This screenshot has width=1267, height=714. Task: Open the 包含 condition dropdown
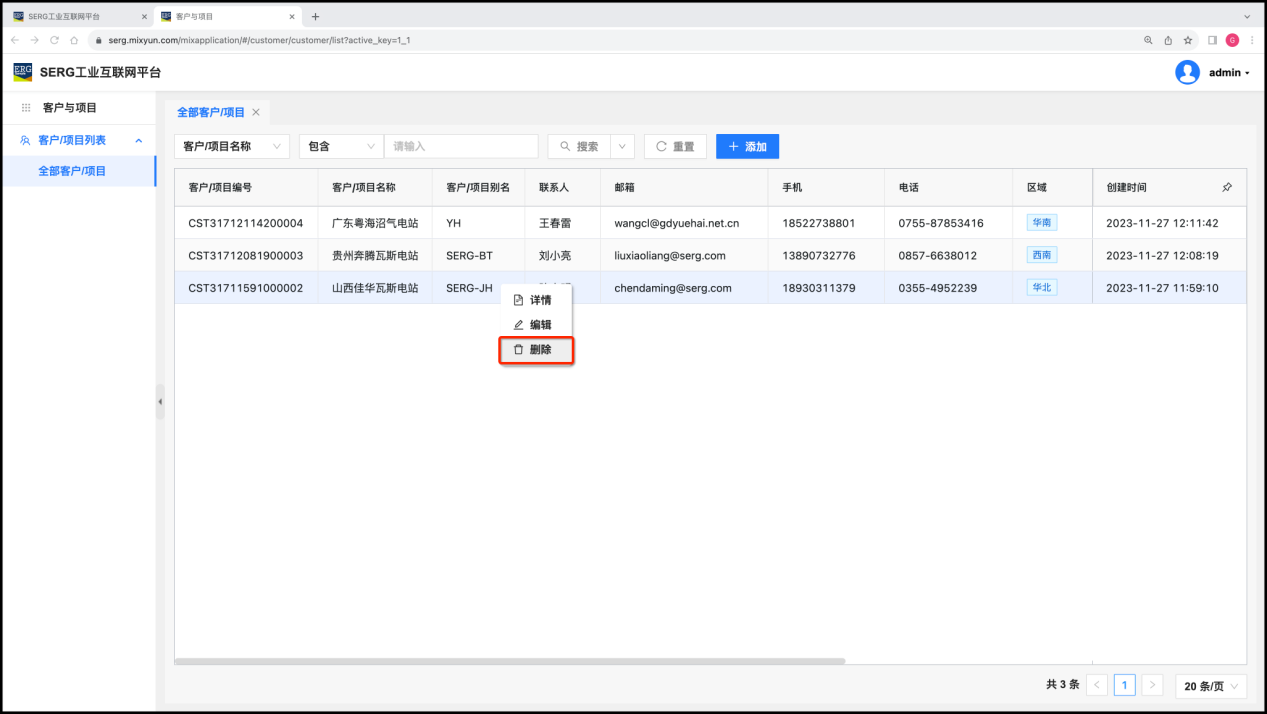pyautogui.click(x=341, y=146)
